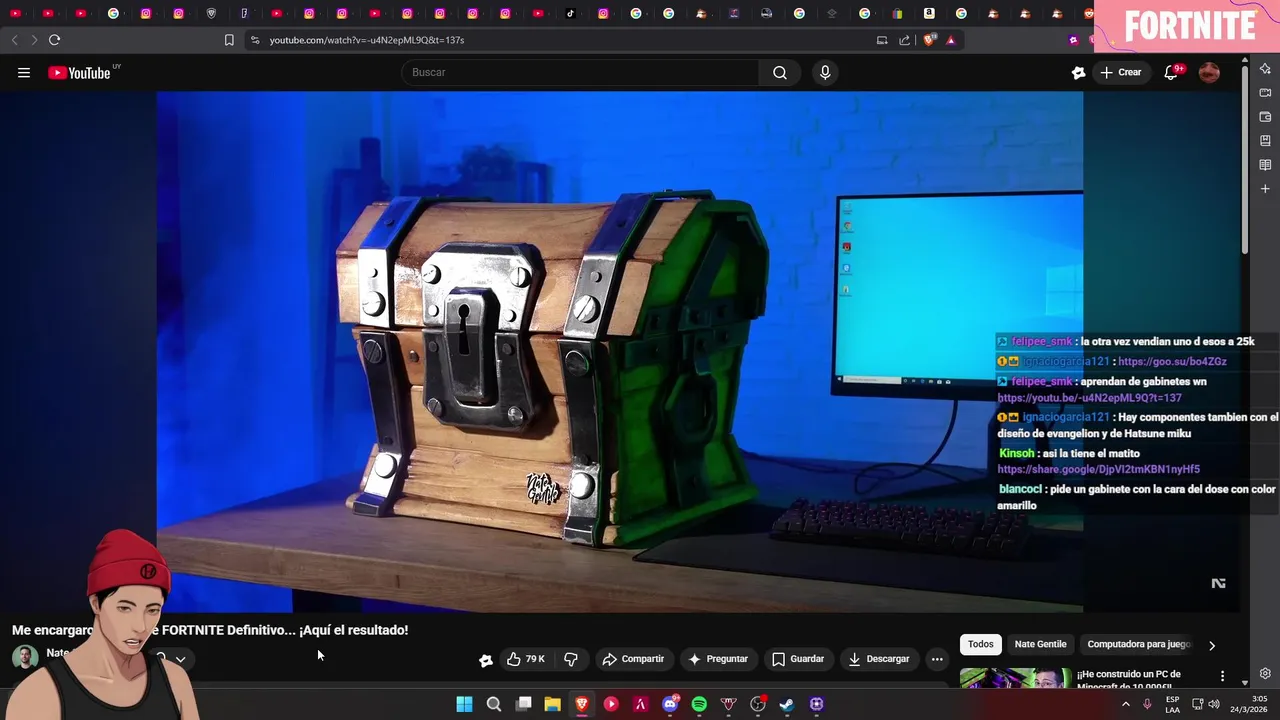Bookmark this page with the bookmark icon
The width and height of the screenshot is (1280, 720).
pos(229,40)
